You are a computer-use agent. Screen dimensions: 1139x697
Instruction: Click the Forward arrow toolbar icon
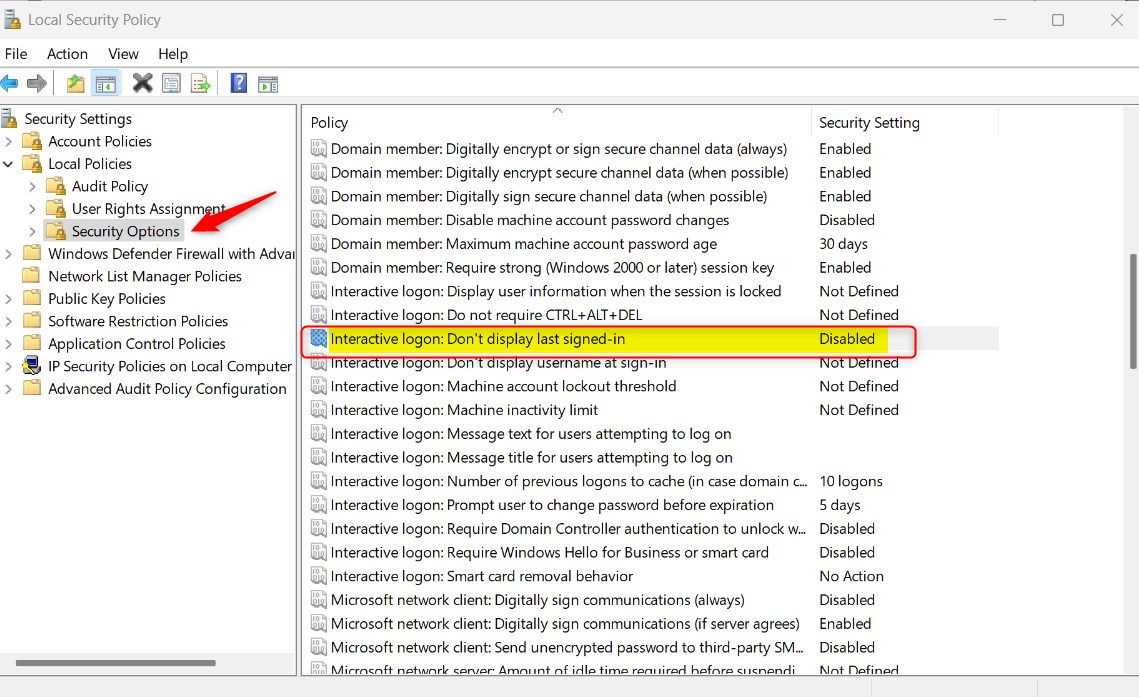point(37,83)
